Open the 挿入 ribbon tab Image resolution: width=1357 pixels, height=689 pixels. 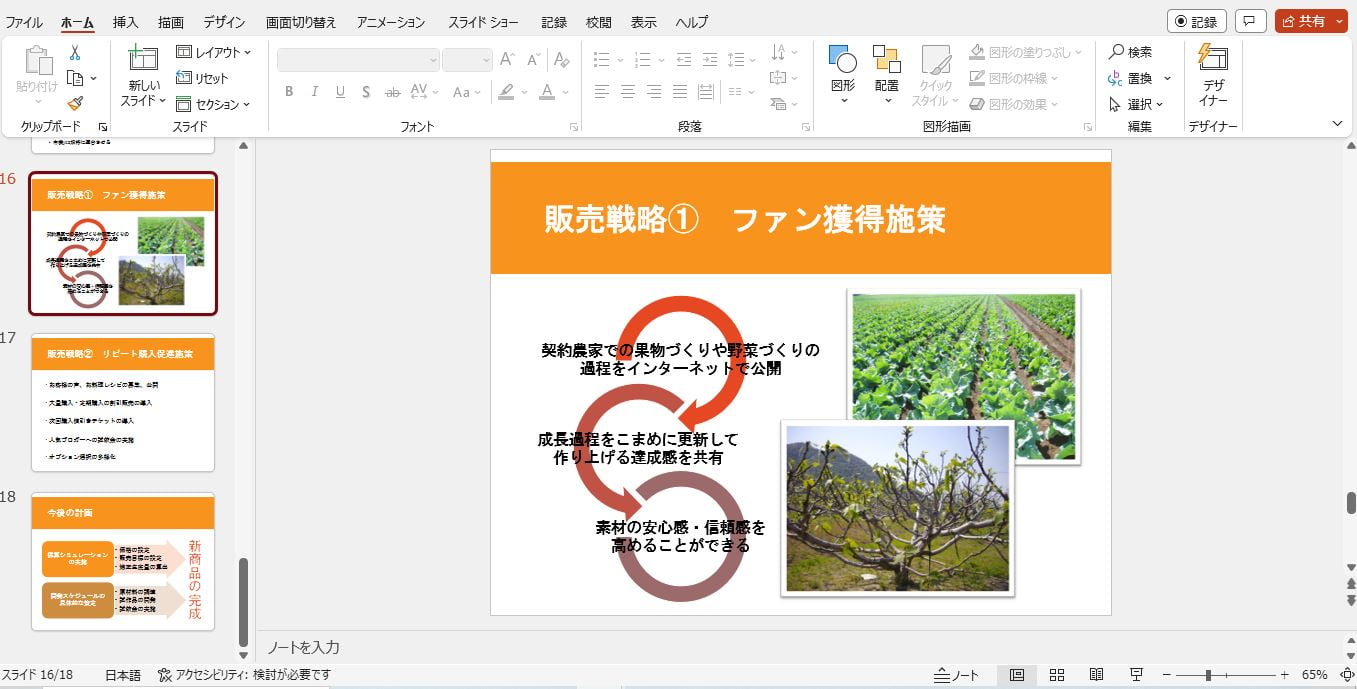(x=125, y=22)
